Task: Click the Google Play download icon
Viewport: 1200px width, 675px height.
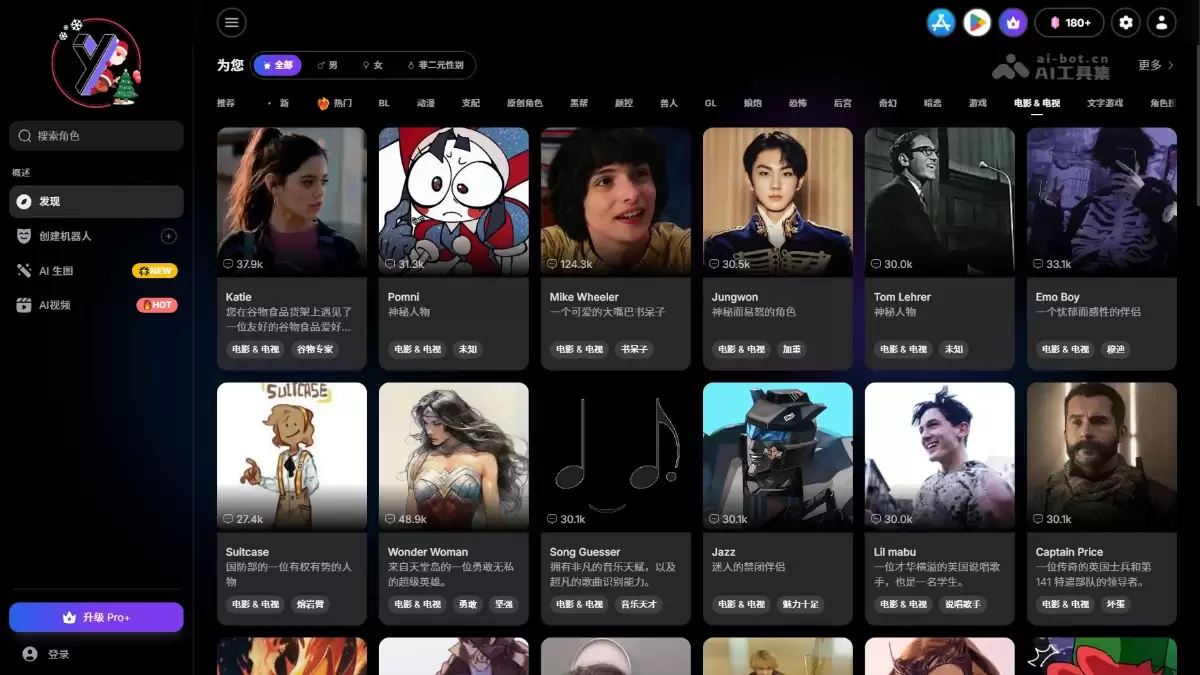Action: (977, 22)
